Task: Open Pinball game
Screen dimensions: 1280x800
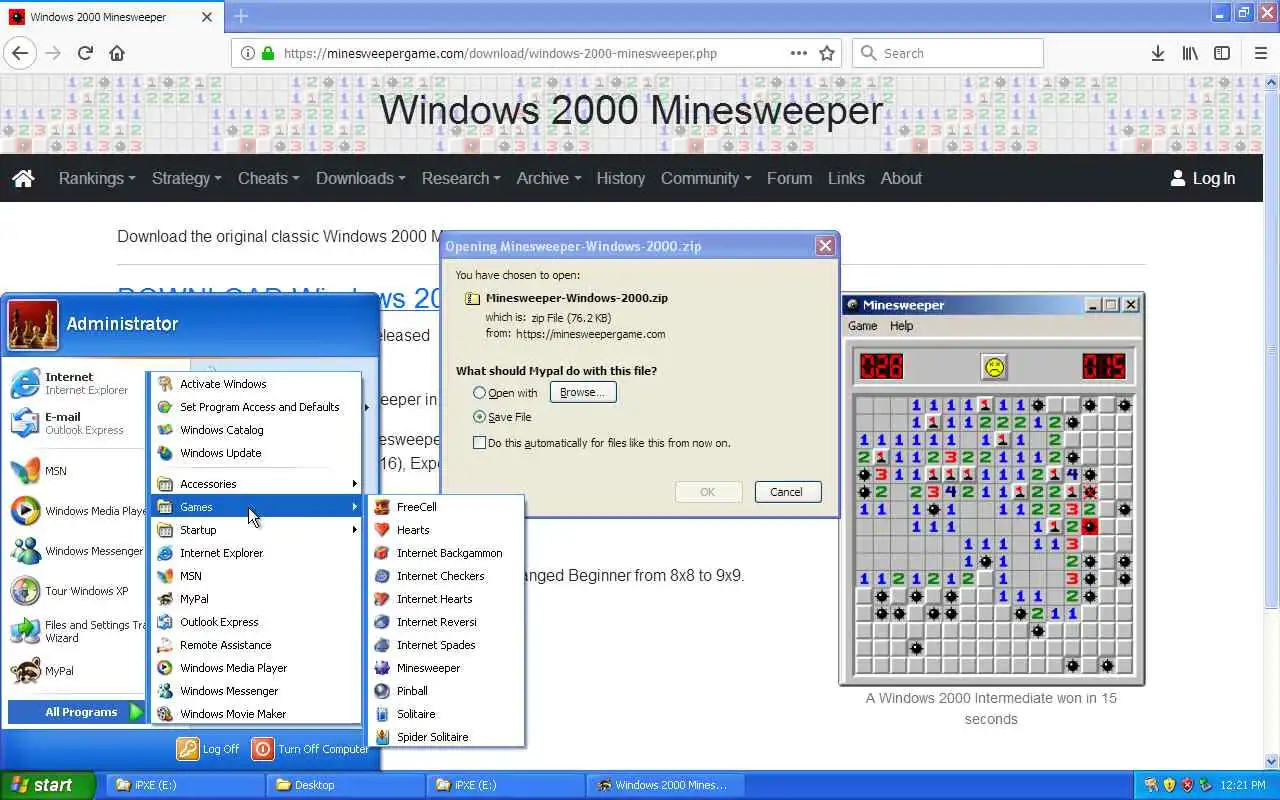Action: pyautogui.click(x=446, y=691)
